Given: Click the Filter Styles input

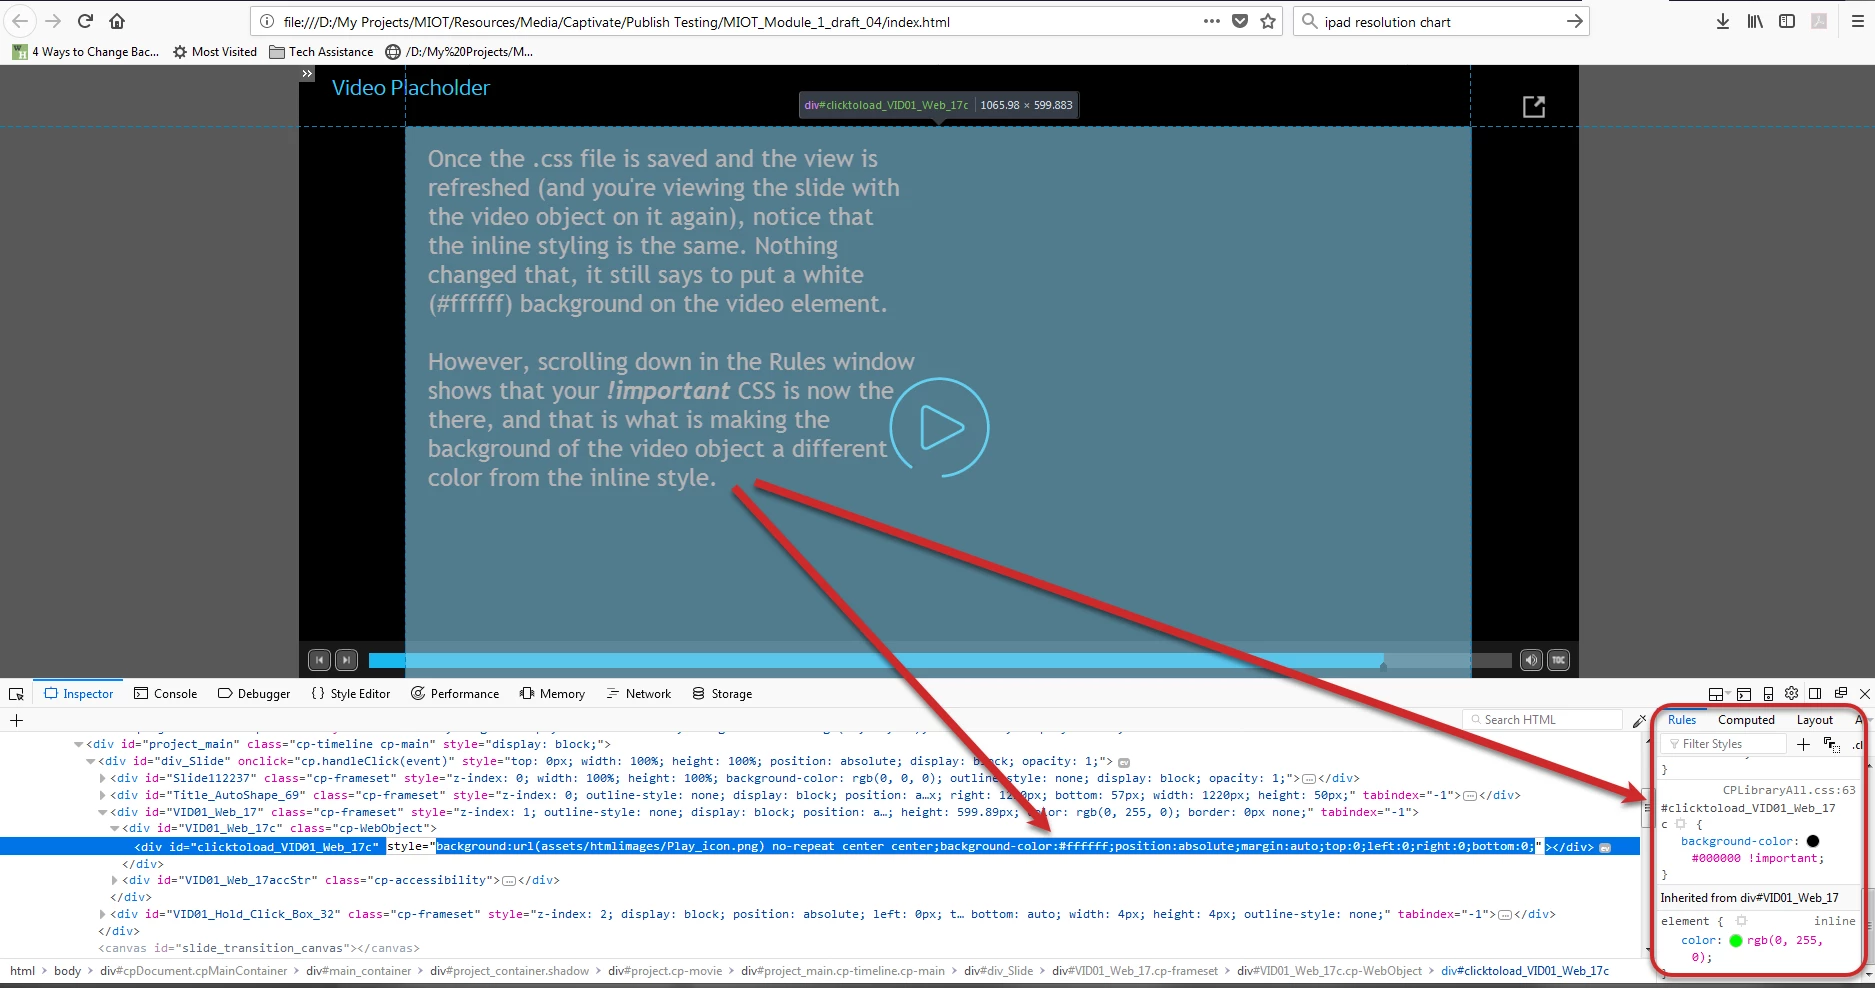Looking at the screenshot, I should click(x=1723, y=744).
